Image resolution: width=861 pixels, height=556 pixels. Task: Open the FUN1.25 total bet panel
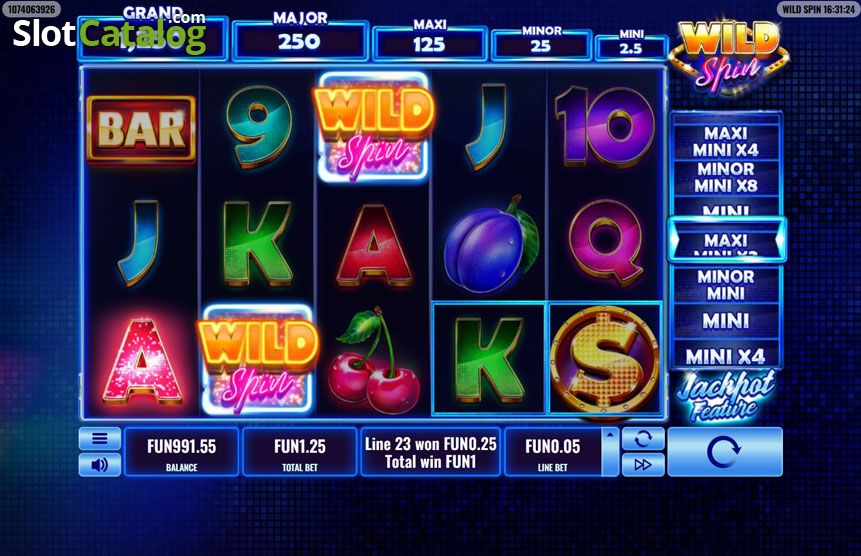coord(300,452)
